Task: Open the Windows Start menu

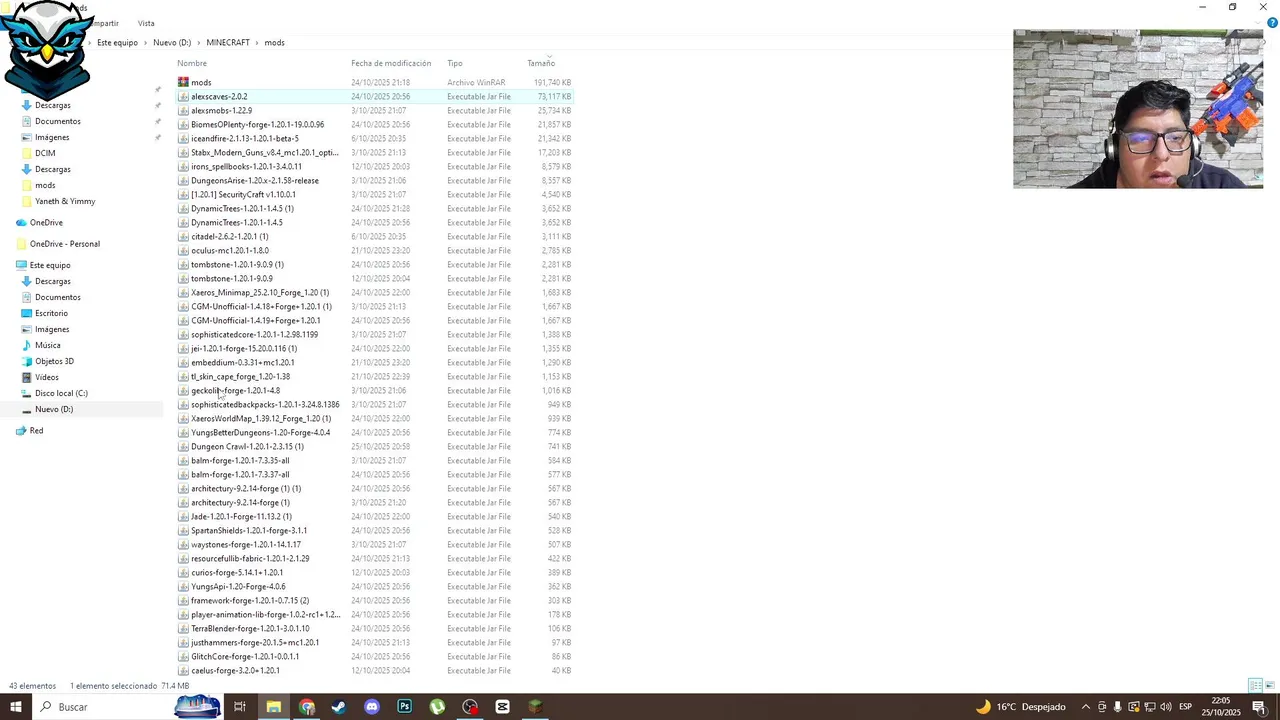Action: click(16, 707)
